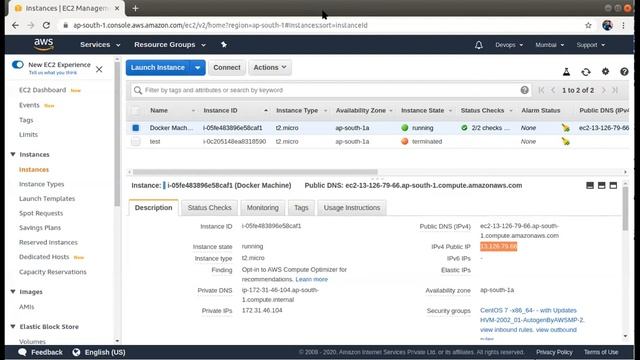Go to next page of instances

tap(604, 90)
